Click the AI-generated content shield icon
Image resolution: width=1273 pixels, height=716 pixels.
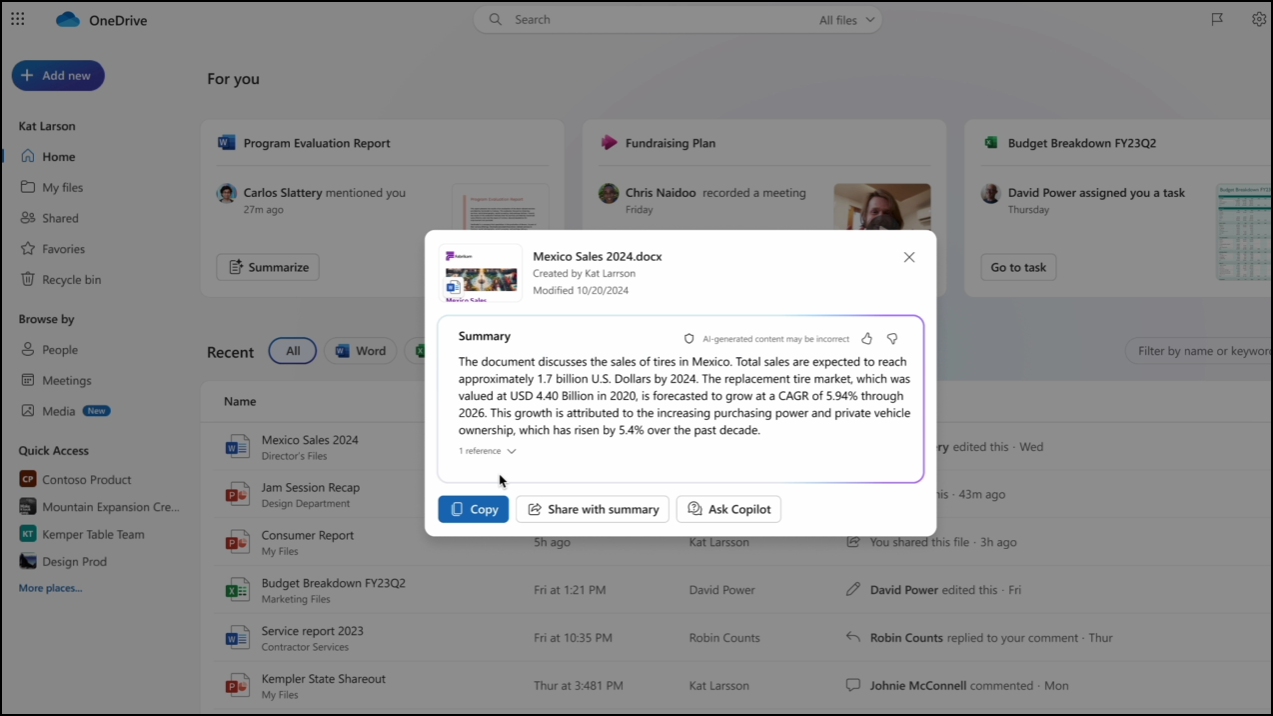689,339
